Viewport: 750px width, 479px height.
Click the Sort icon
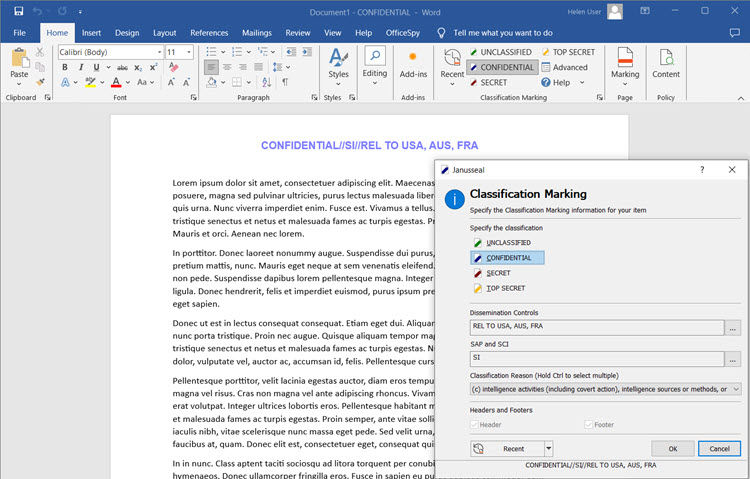266,82
